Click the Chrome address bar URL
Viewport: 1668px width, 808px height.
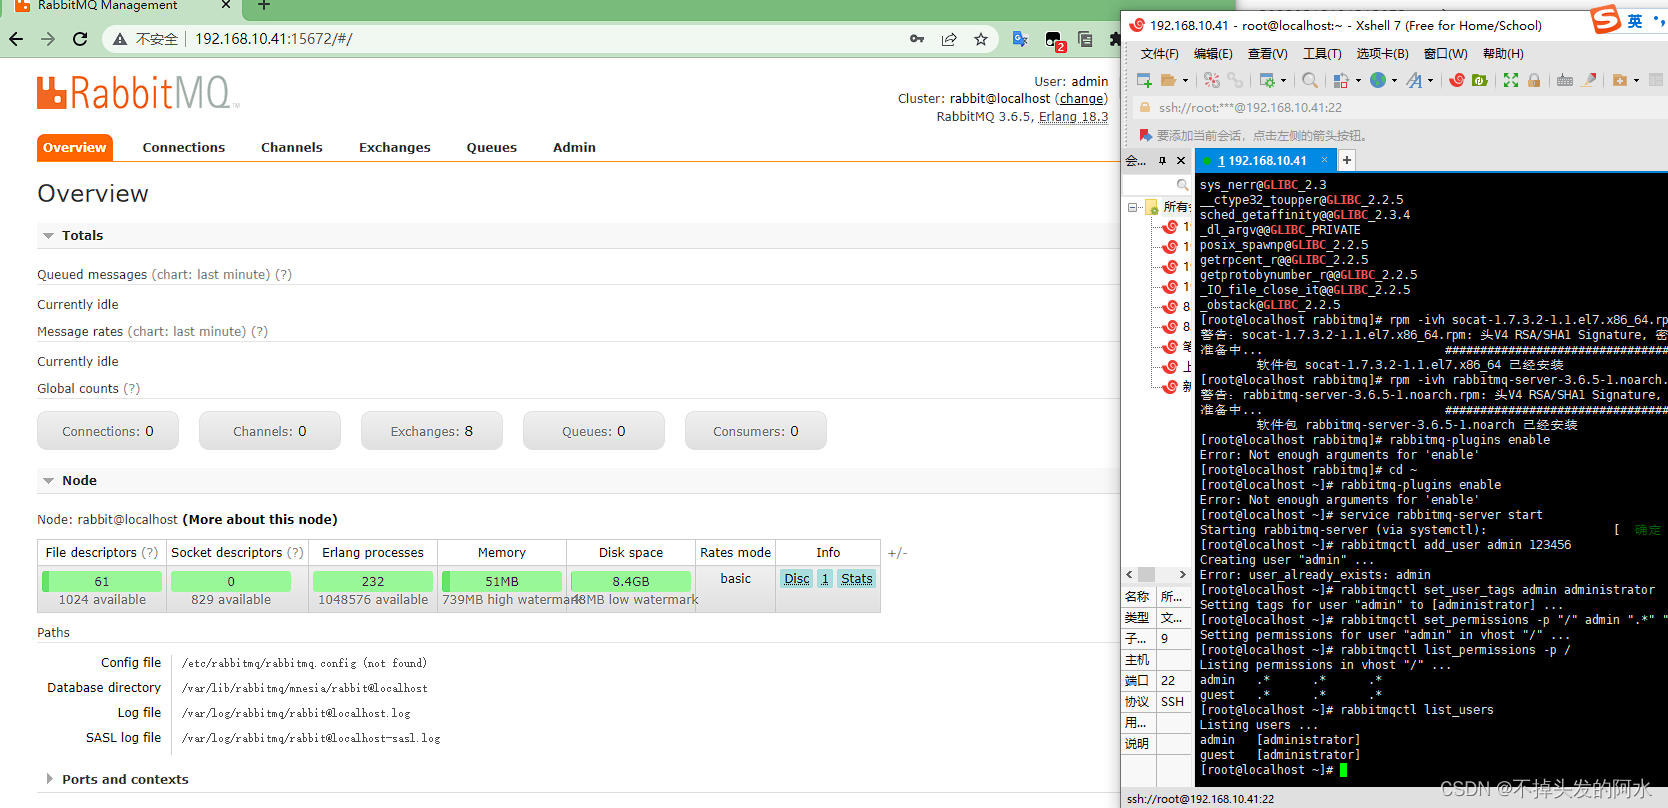click(274, 39)
